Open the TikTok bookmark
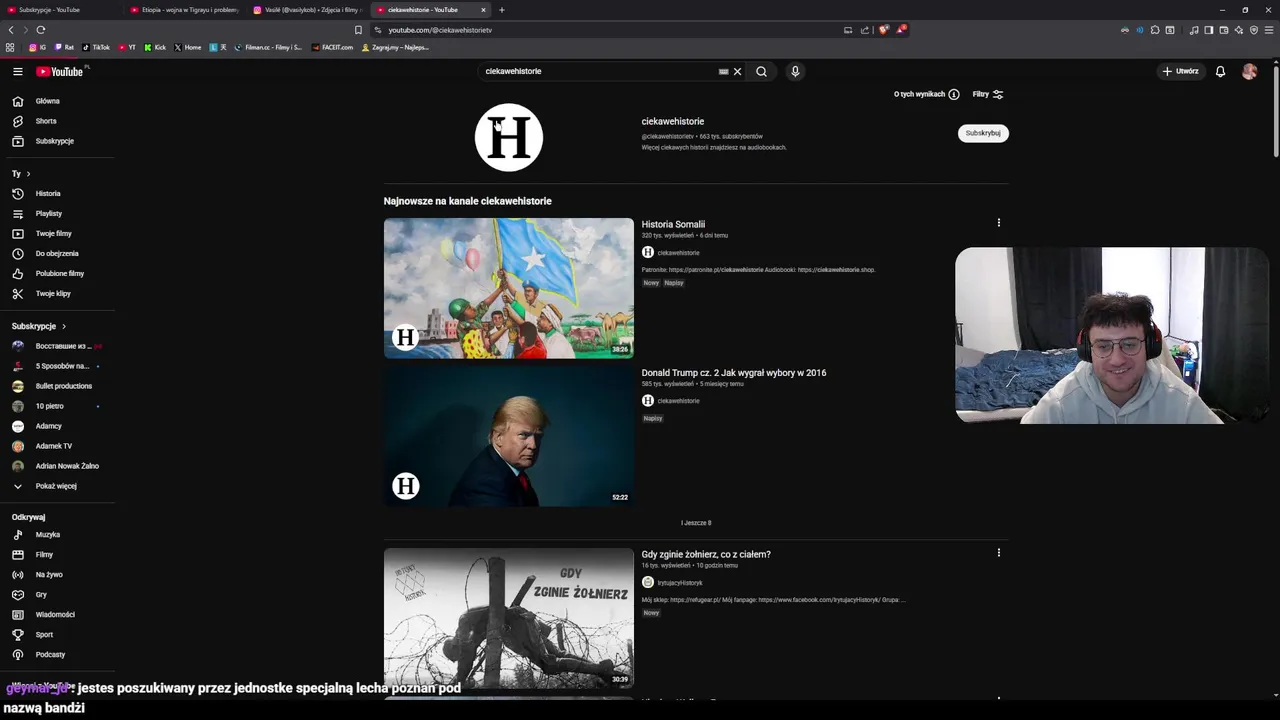This screenshot has height=720, width=1280. pyautogui.click(x=96, y=47)
